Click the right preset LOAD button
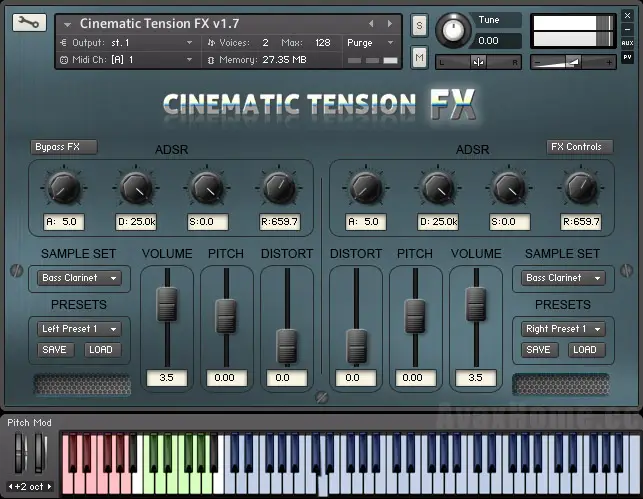 586,350
